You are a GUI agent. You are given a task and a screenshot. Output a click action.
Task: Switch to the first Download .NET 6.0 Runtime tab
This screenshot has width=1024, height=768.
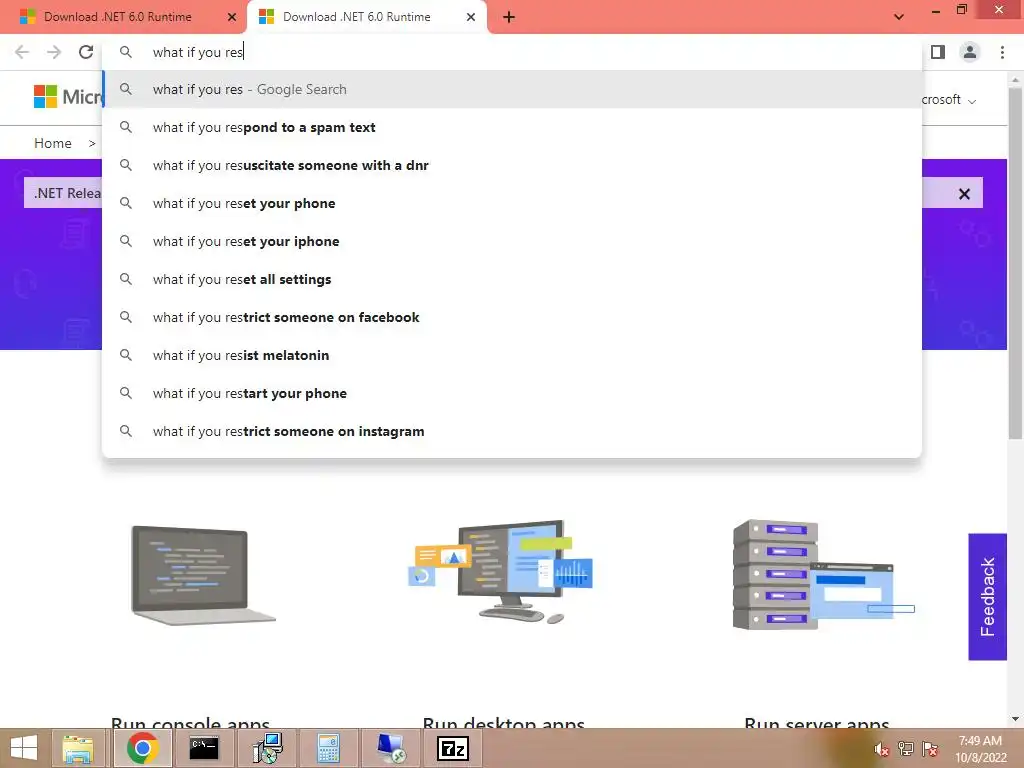point(118,17)
